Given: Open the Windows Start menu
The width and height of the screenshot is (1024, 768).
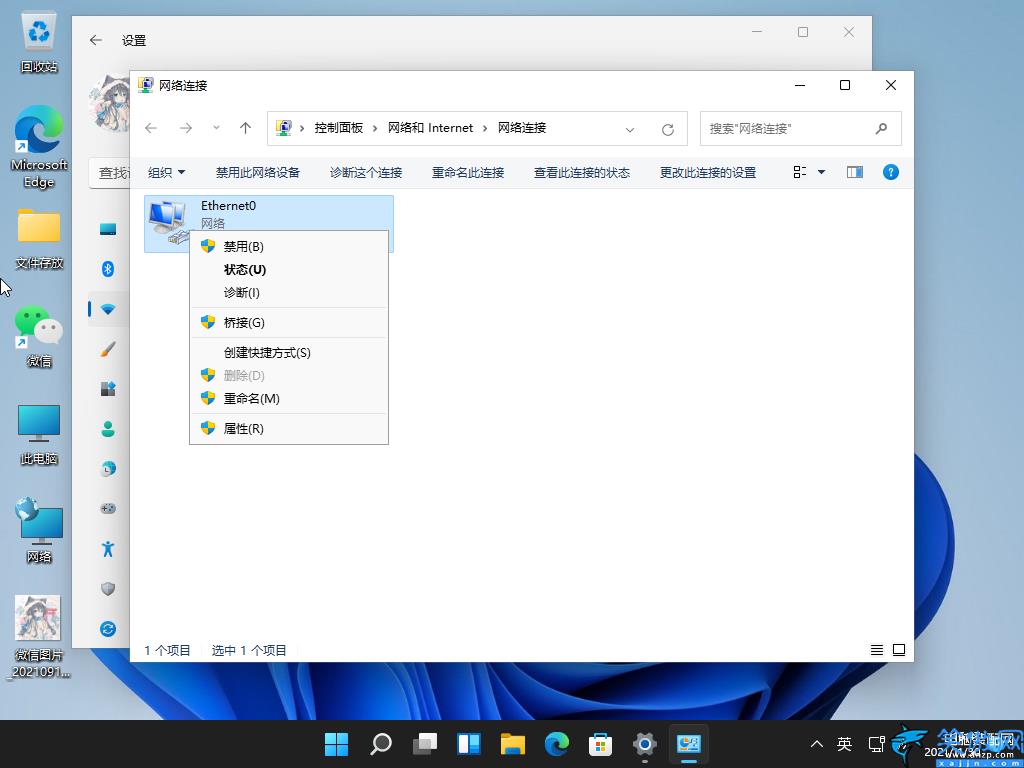Looking at the screenshot, I should [337, 743].
